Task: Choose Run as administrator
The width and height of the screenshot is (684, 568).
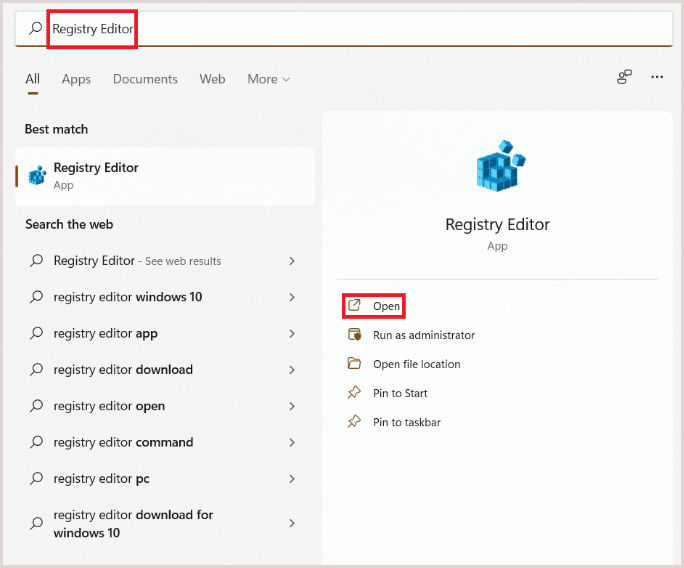Action: click(424, 335)
